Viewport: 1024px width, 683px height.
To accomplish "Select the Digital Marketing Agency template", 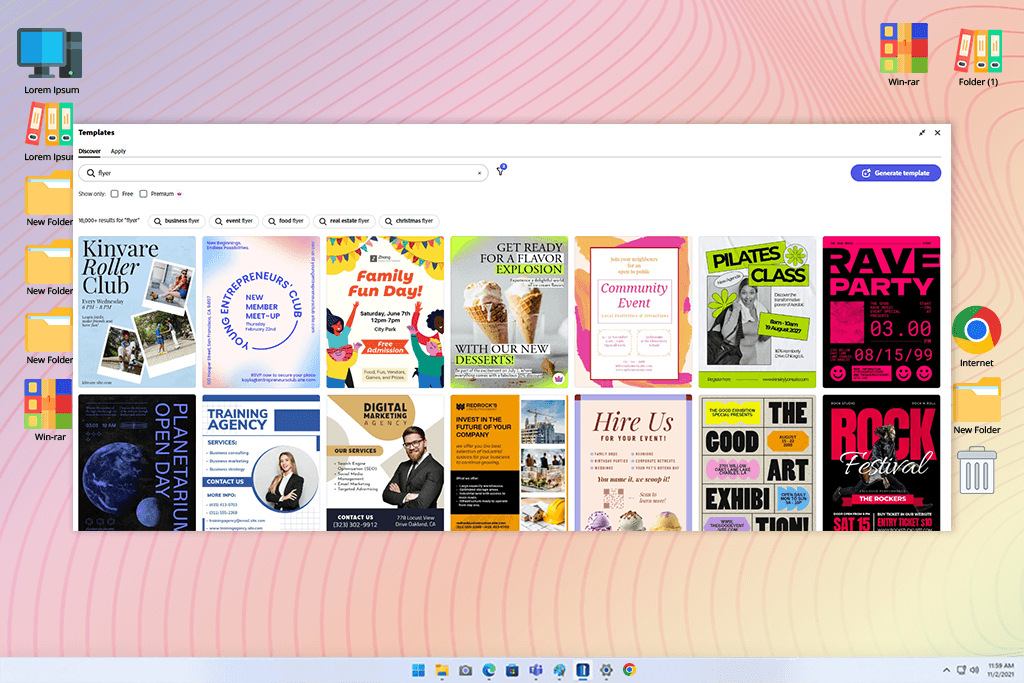I will click(x=385, y=462).
